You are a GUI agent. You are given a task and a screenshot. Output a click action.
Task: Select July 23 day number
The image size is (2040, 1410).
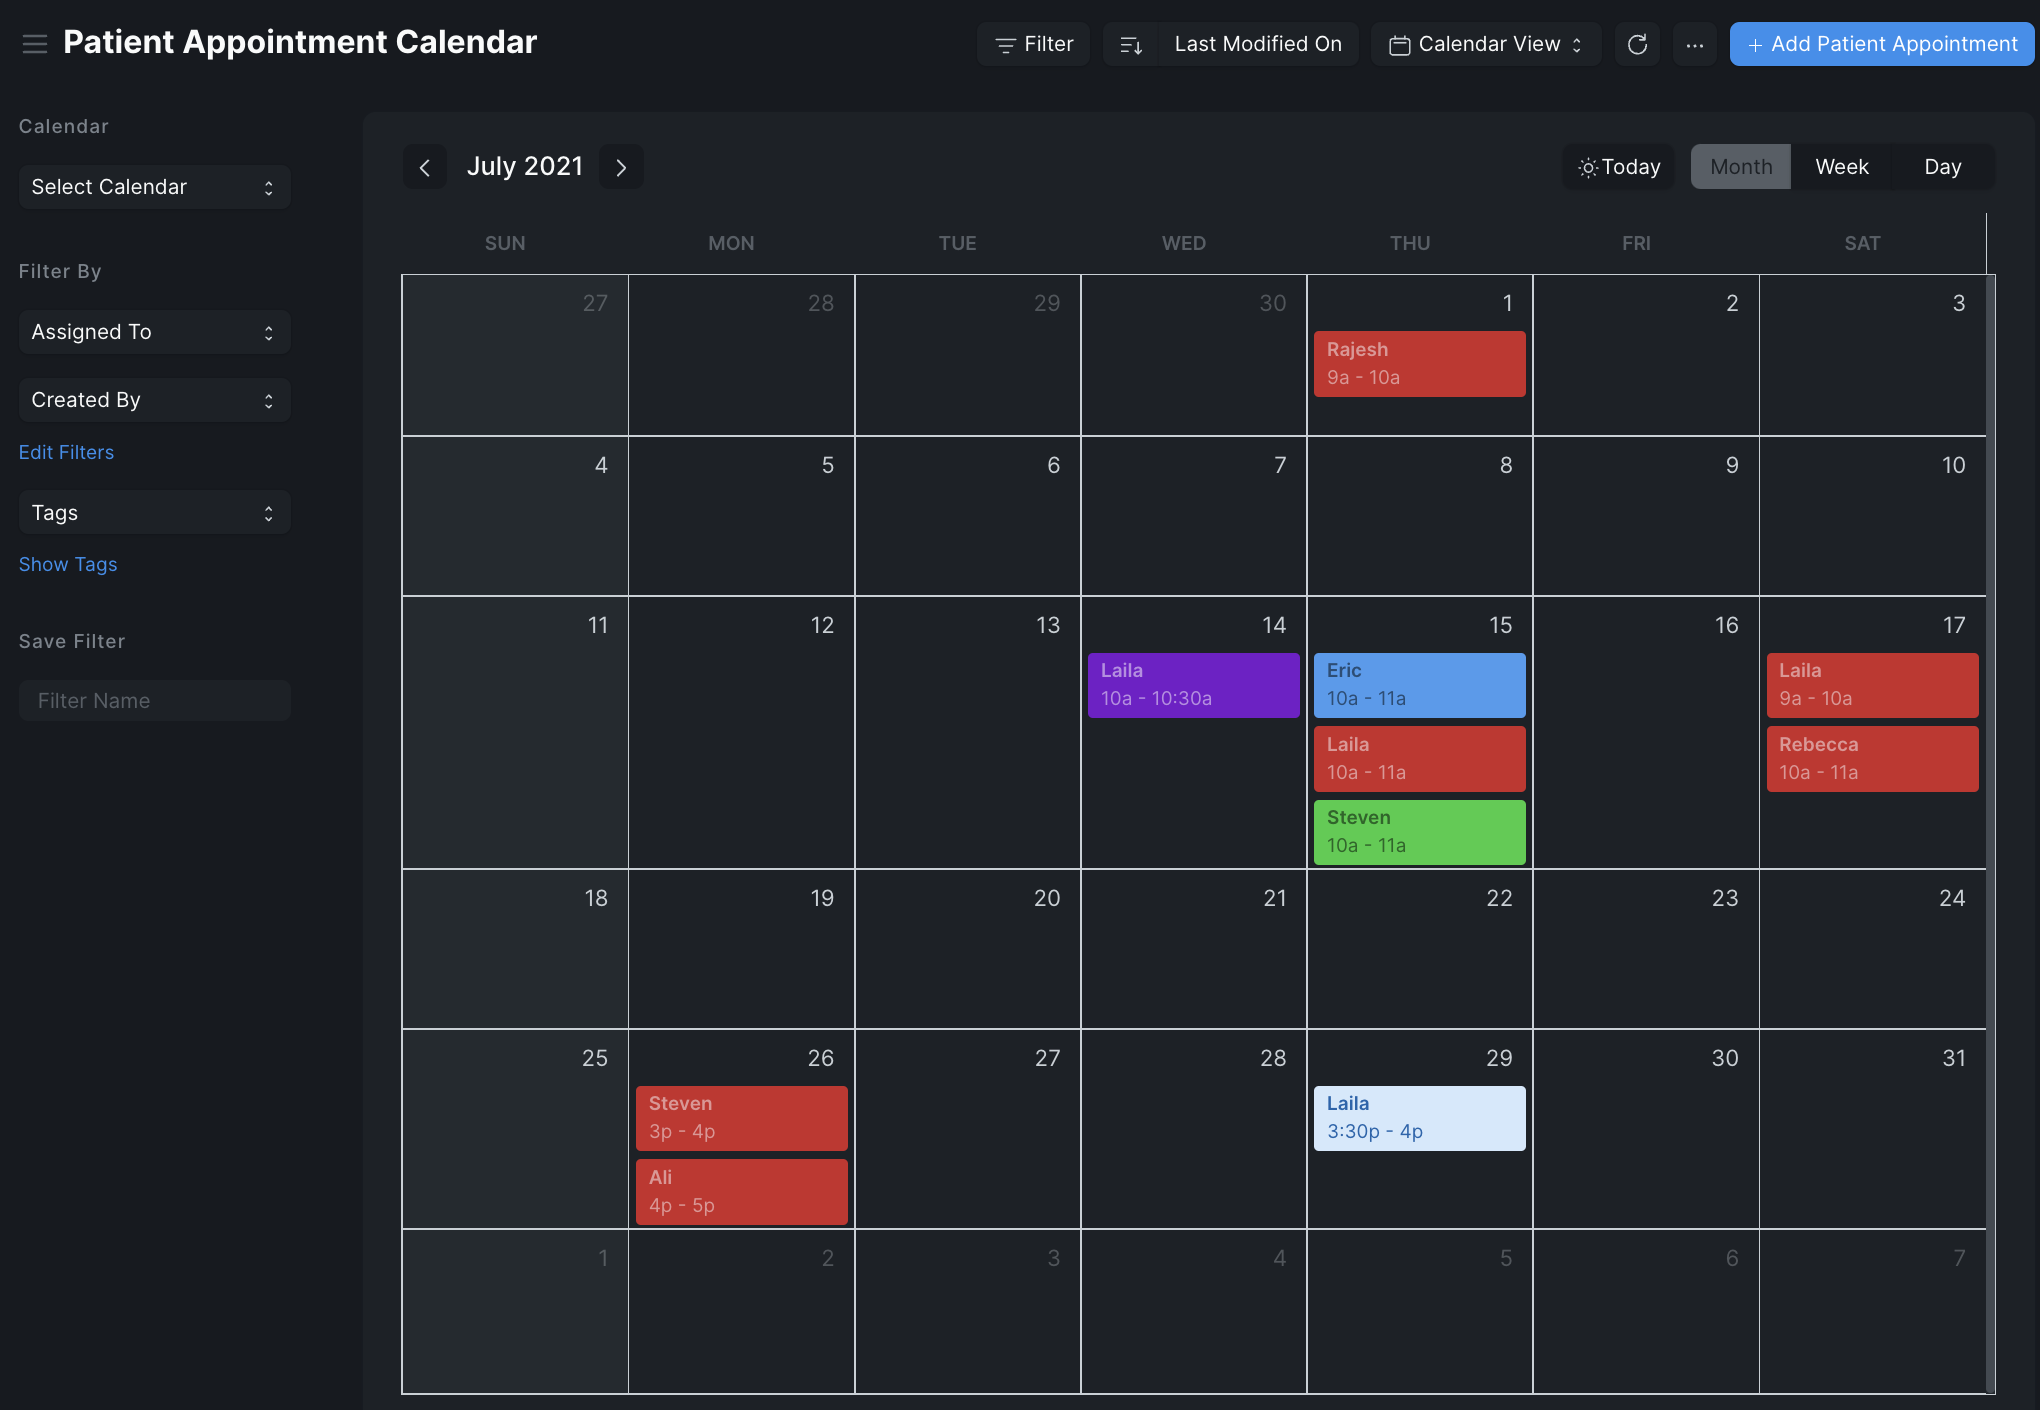click(1725, 899)
